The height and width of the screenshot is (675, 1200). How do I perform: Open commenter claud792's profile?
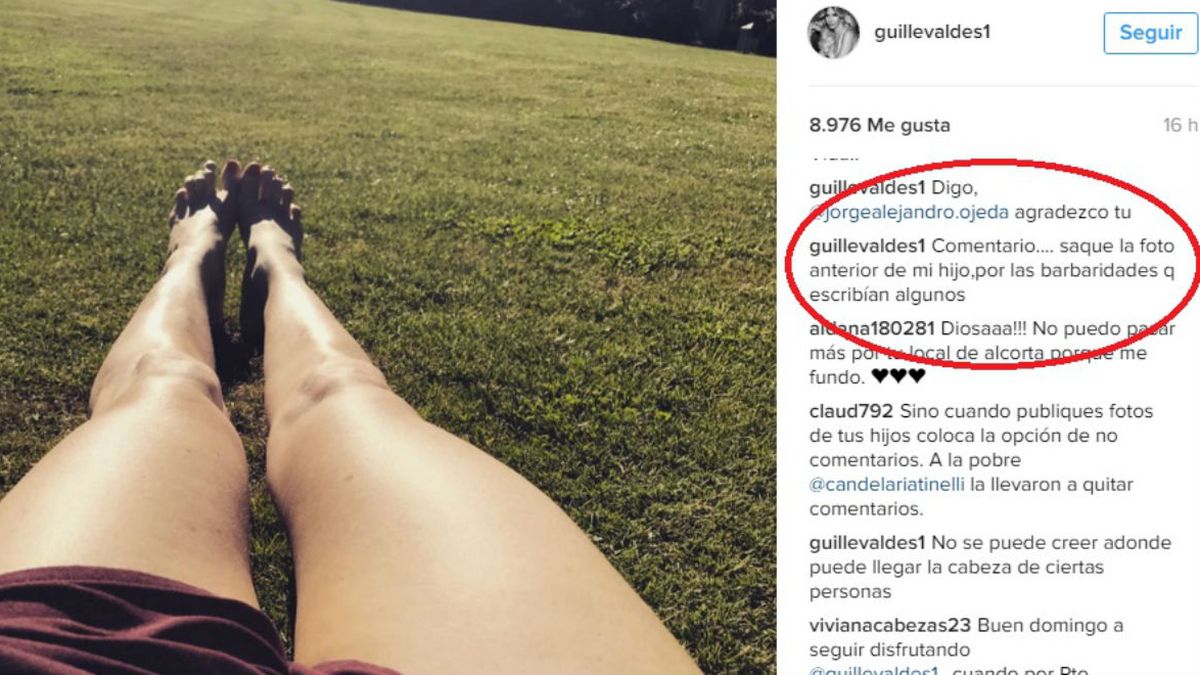pos(850,411)
